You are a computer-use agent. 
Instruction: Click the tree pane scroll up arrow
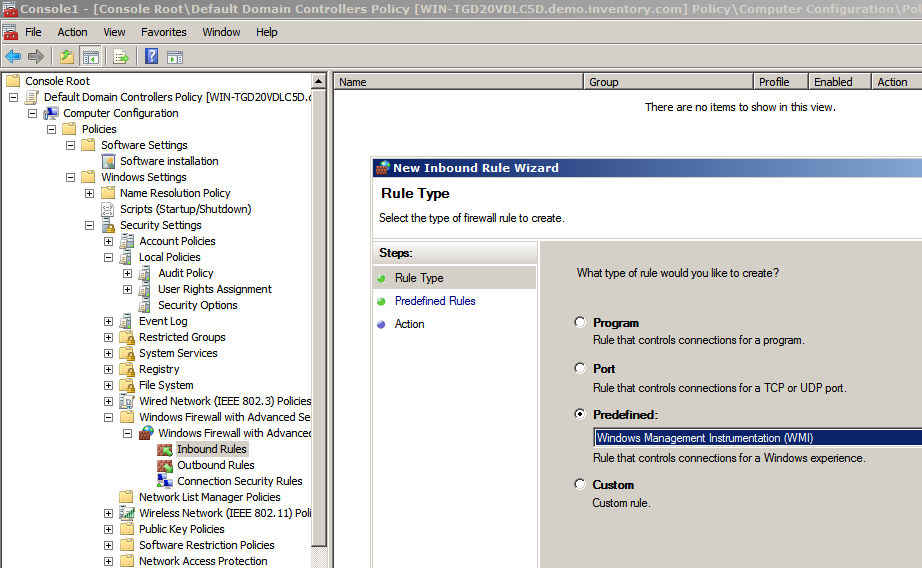click(x=319, y=81)
